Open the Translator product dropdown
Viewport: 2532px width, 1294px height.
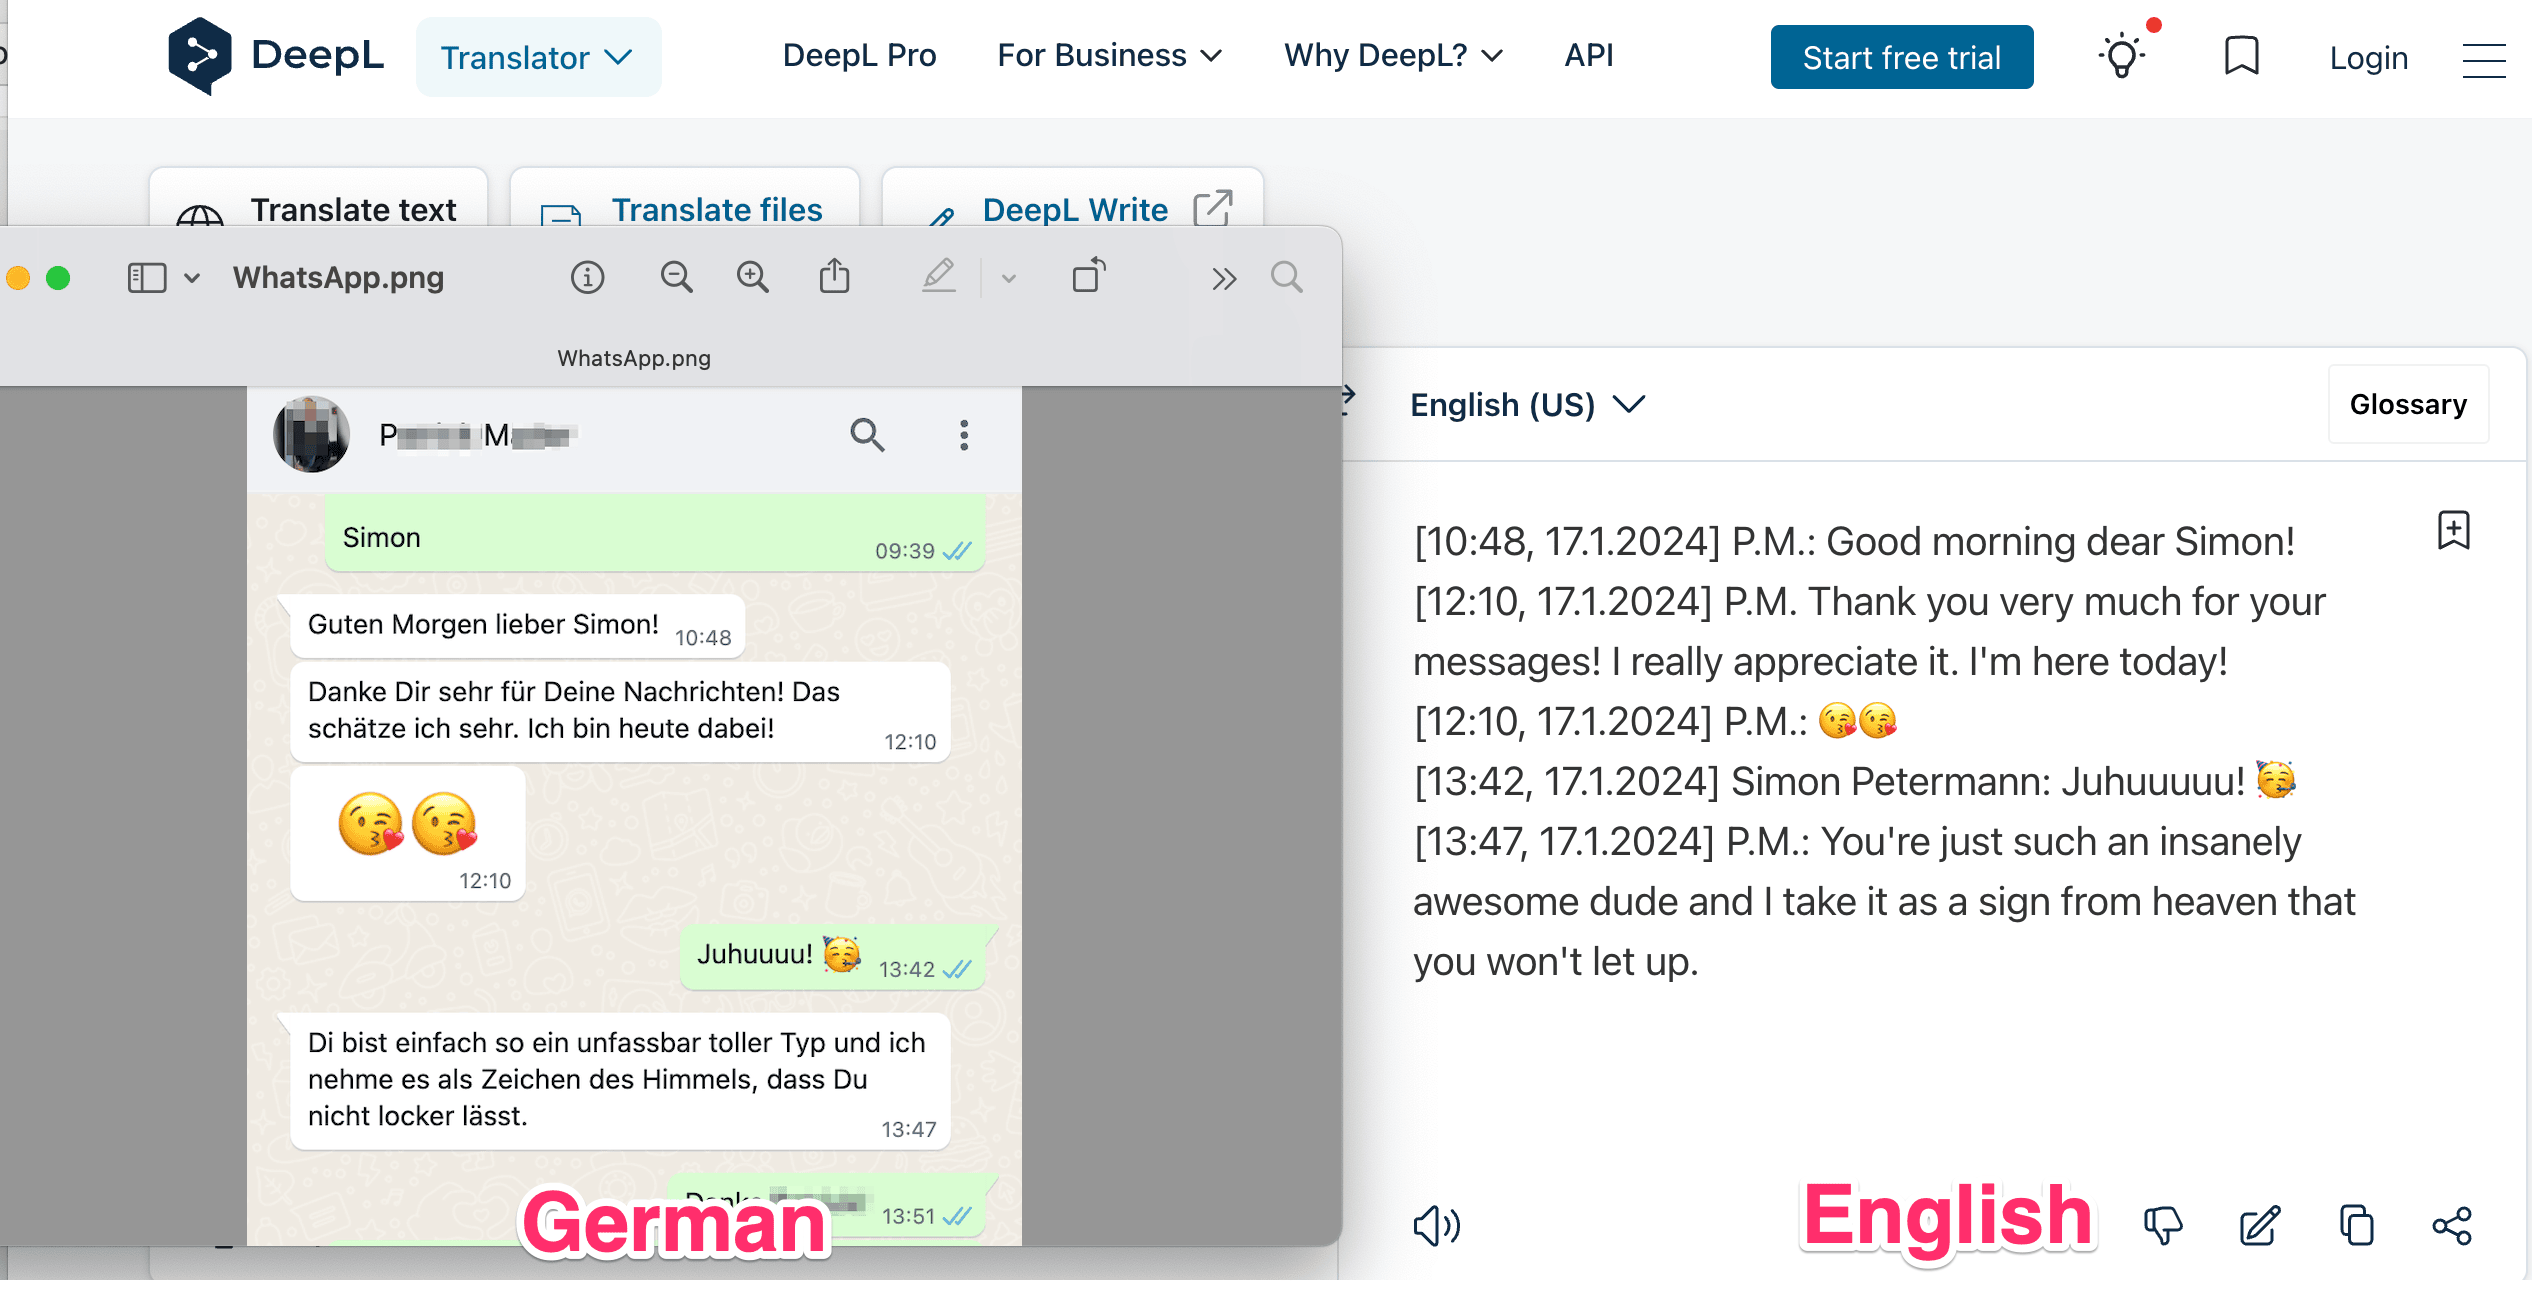[x=538, y=58]
